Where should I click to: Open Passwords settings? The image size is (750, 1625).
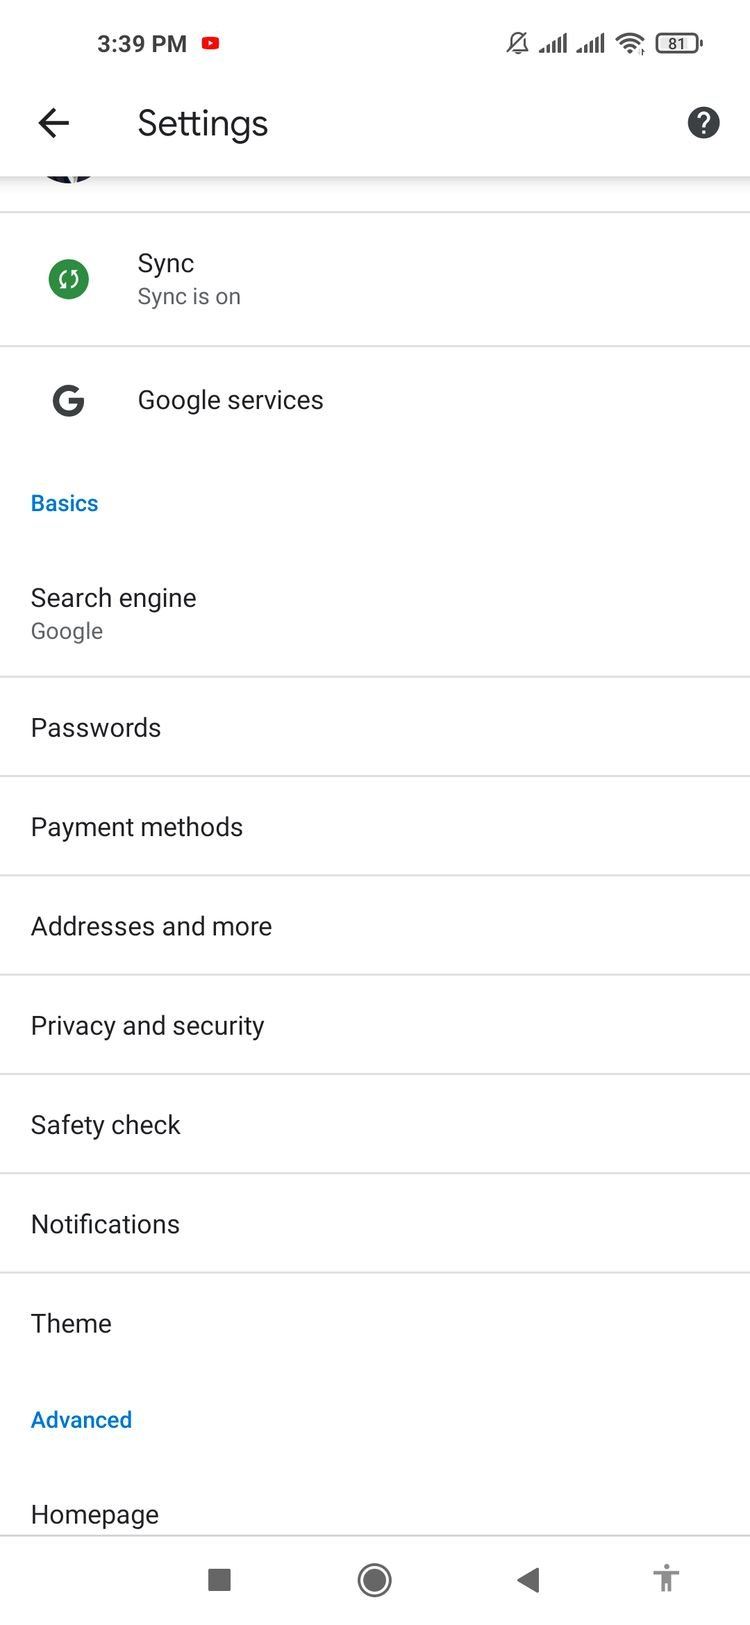[x=96, y=727]
